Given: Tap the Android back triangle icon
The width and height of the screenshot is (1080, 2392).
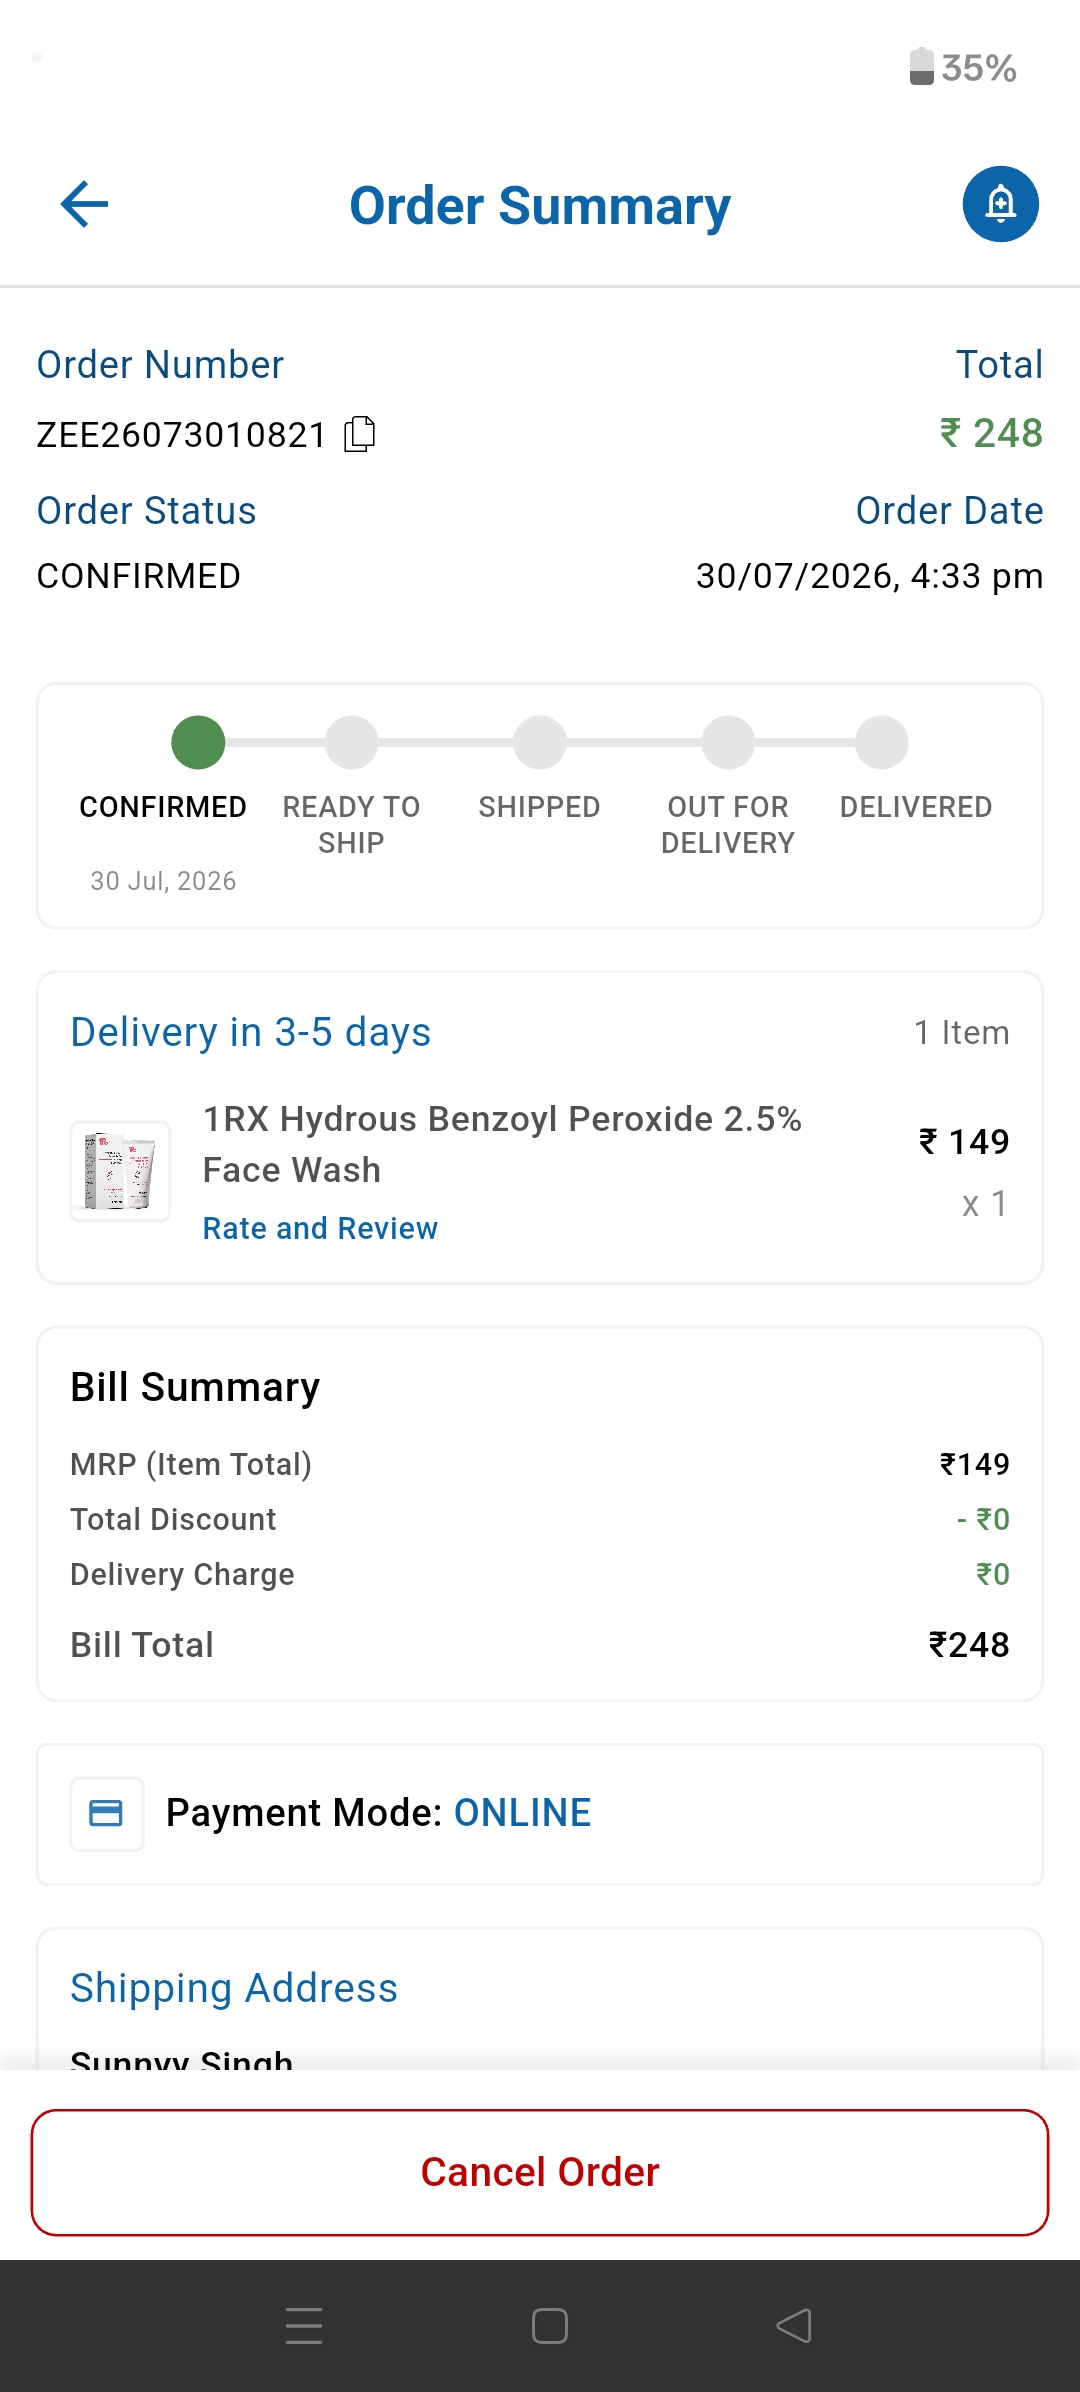Looking at the screenshot, I should pos(794,2326).
